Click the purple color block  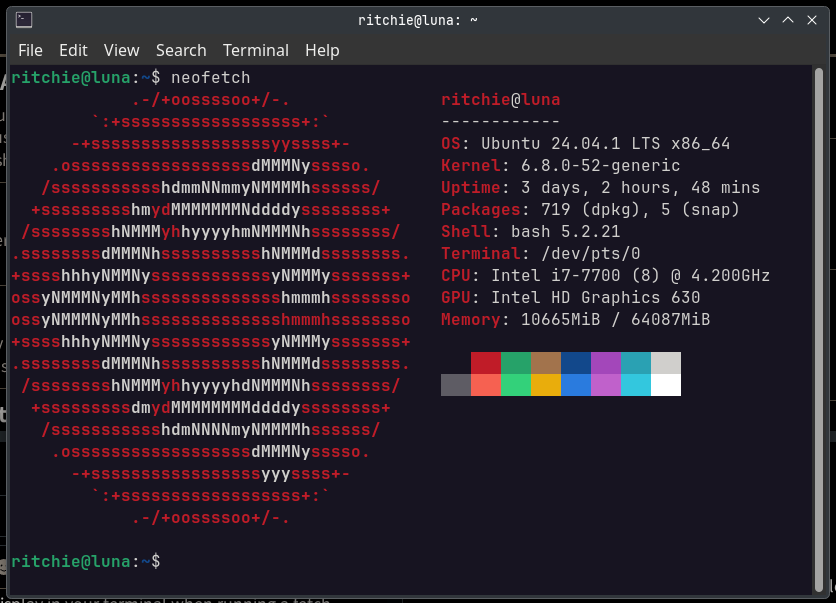[x=606, y=363]
